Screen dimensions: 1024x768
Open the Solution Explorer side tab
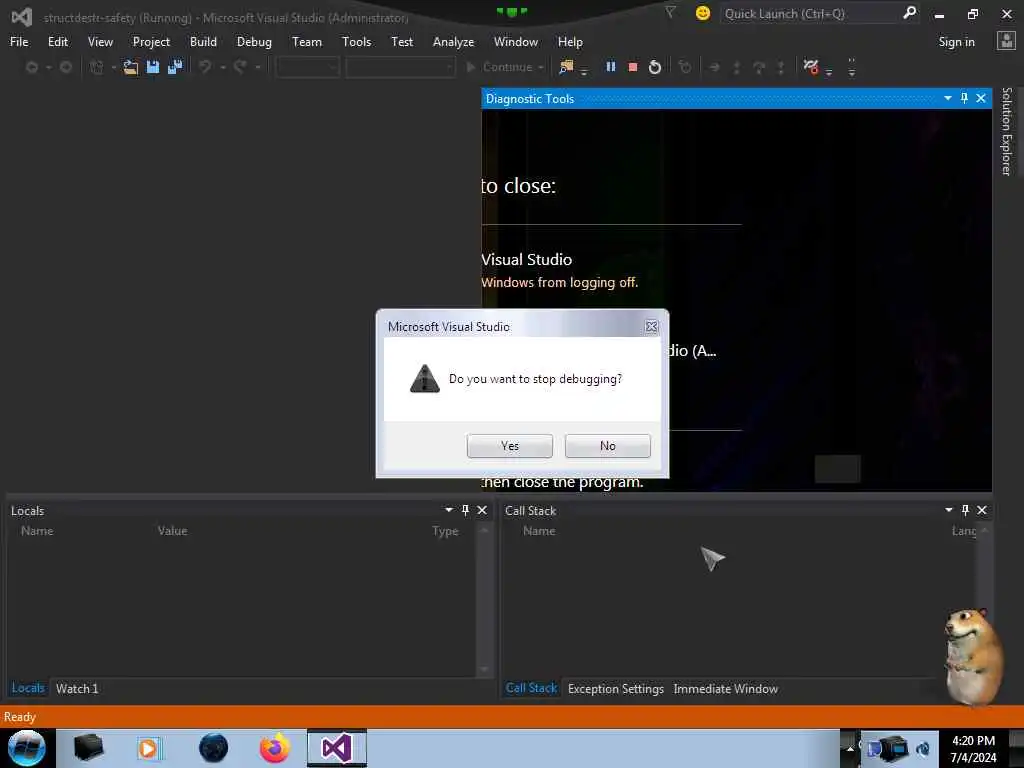pos(1006,131)
